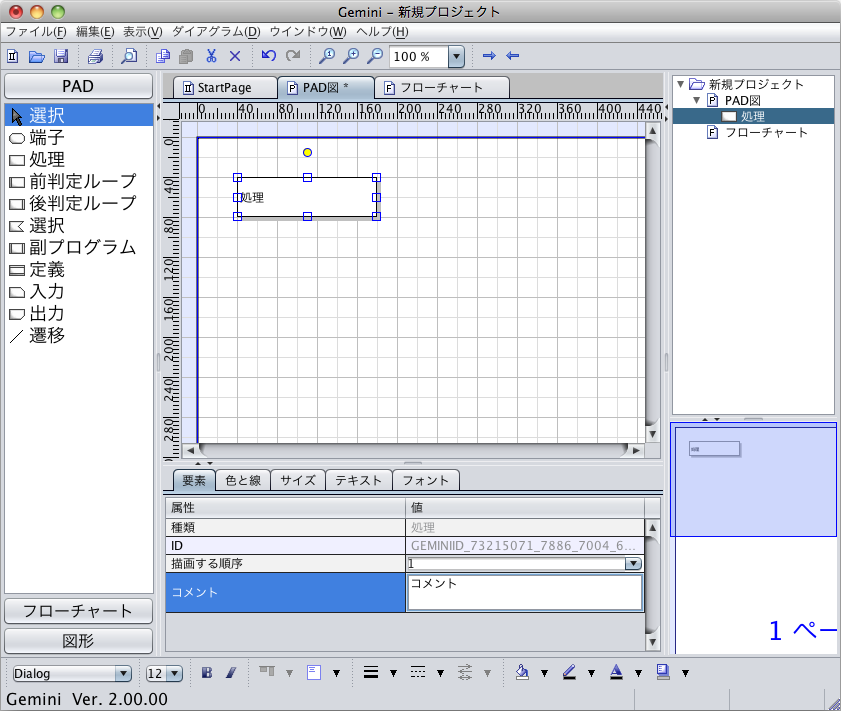Select the 処理 process shape tool

coord(79,160)
